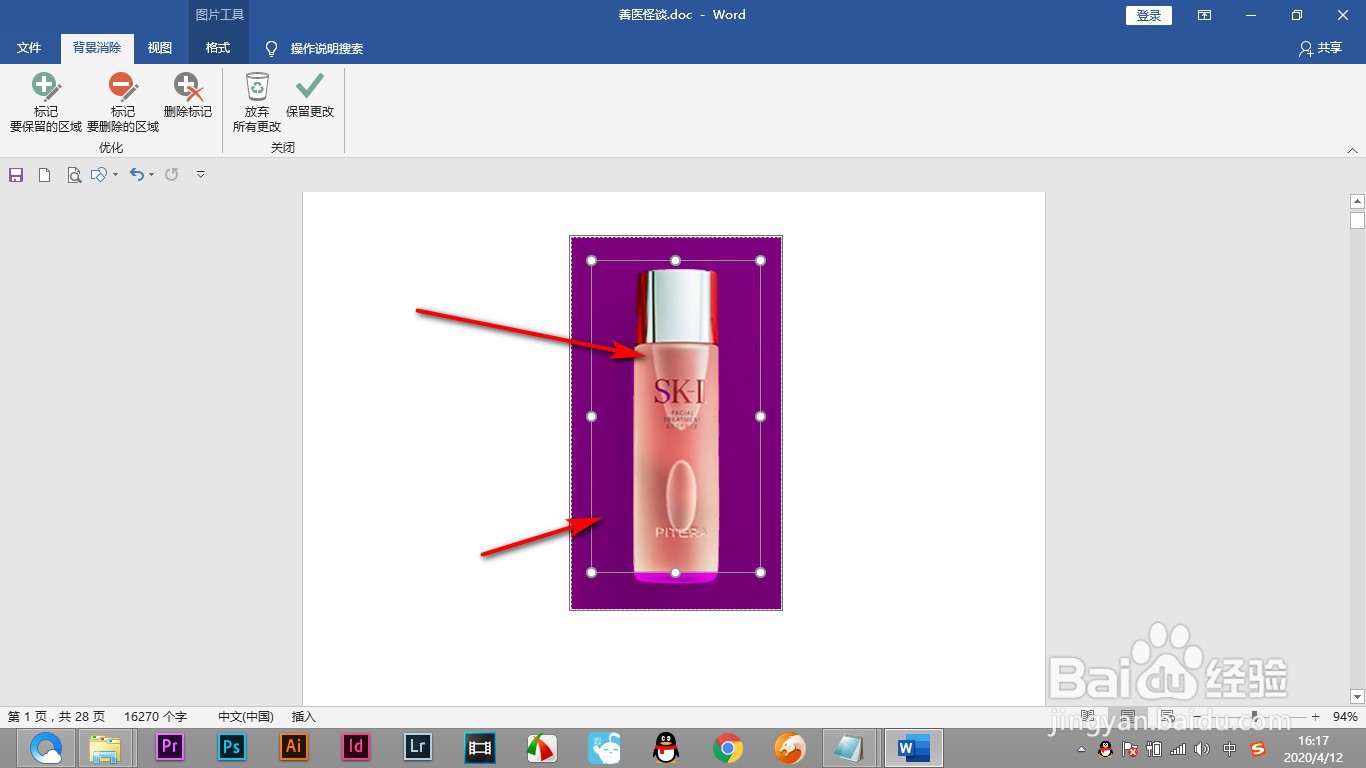This screenshot has width=1366, height=768.
Task: Keep changes (保留更改) checkmark
Action: coord(310,96)
